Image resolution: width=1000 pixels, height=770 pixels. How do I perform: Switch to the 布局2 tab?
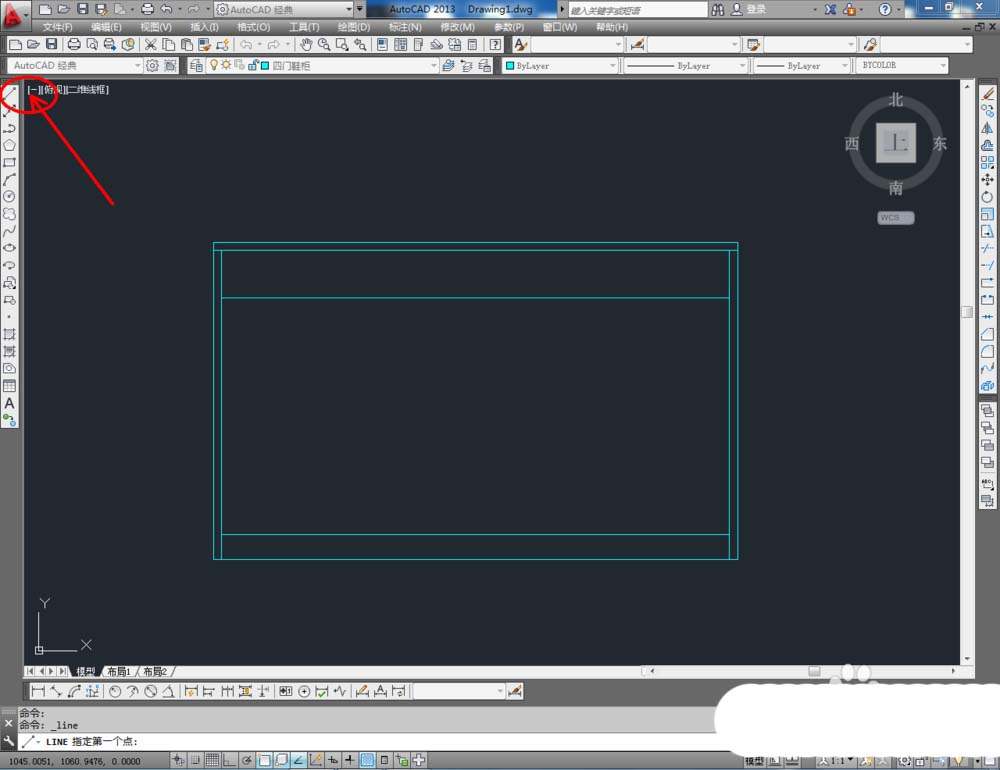coord(155,671)
